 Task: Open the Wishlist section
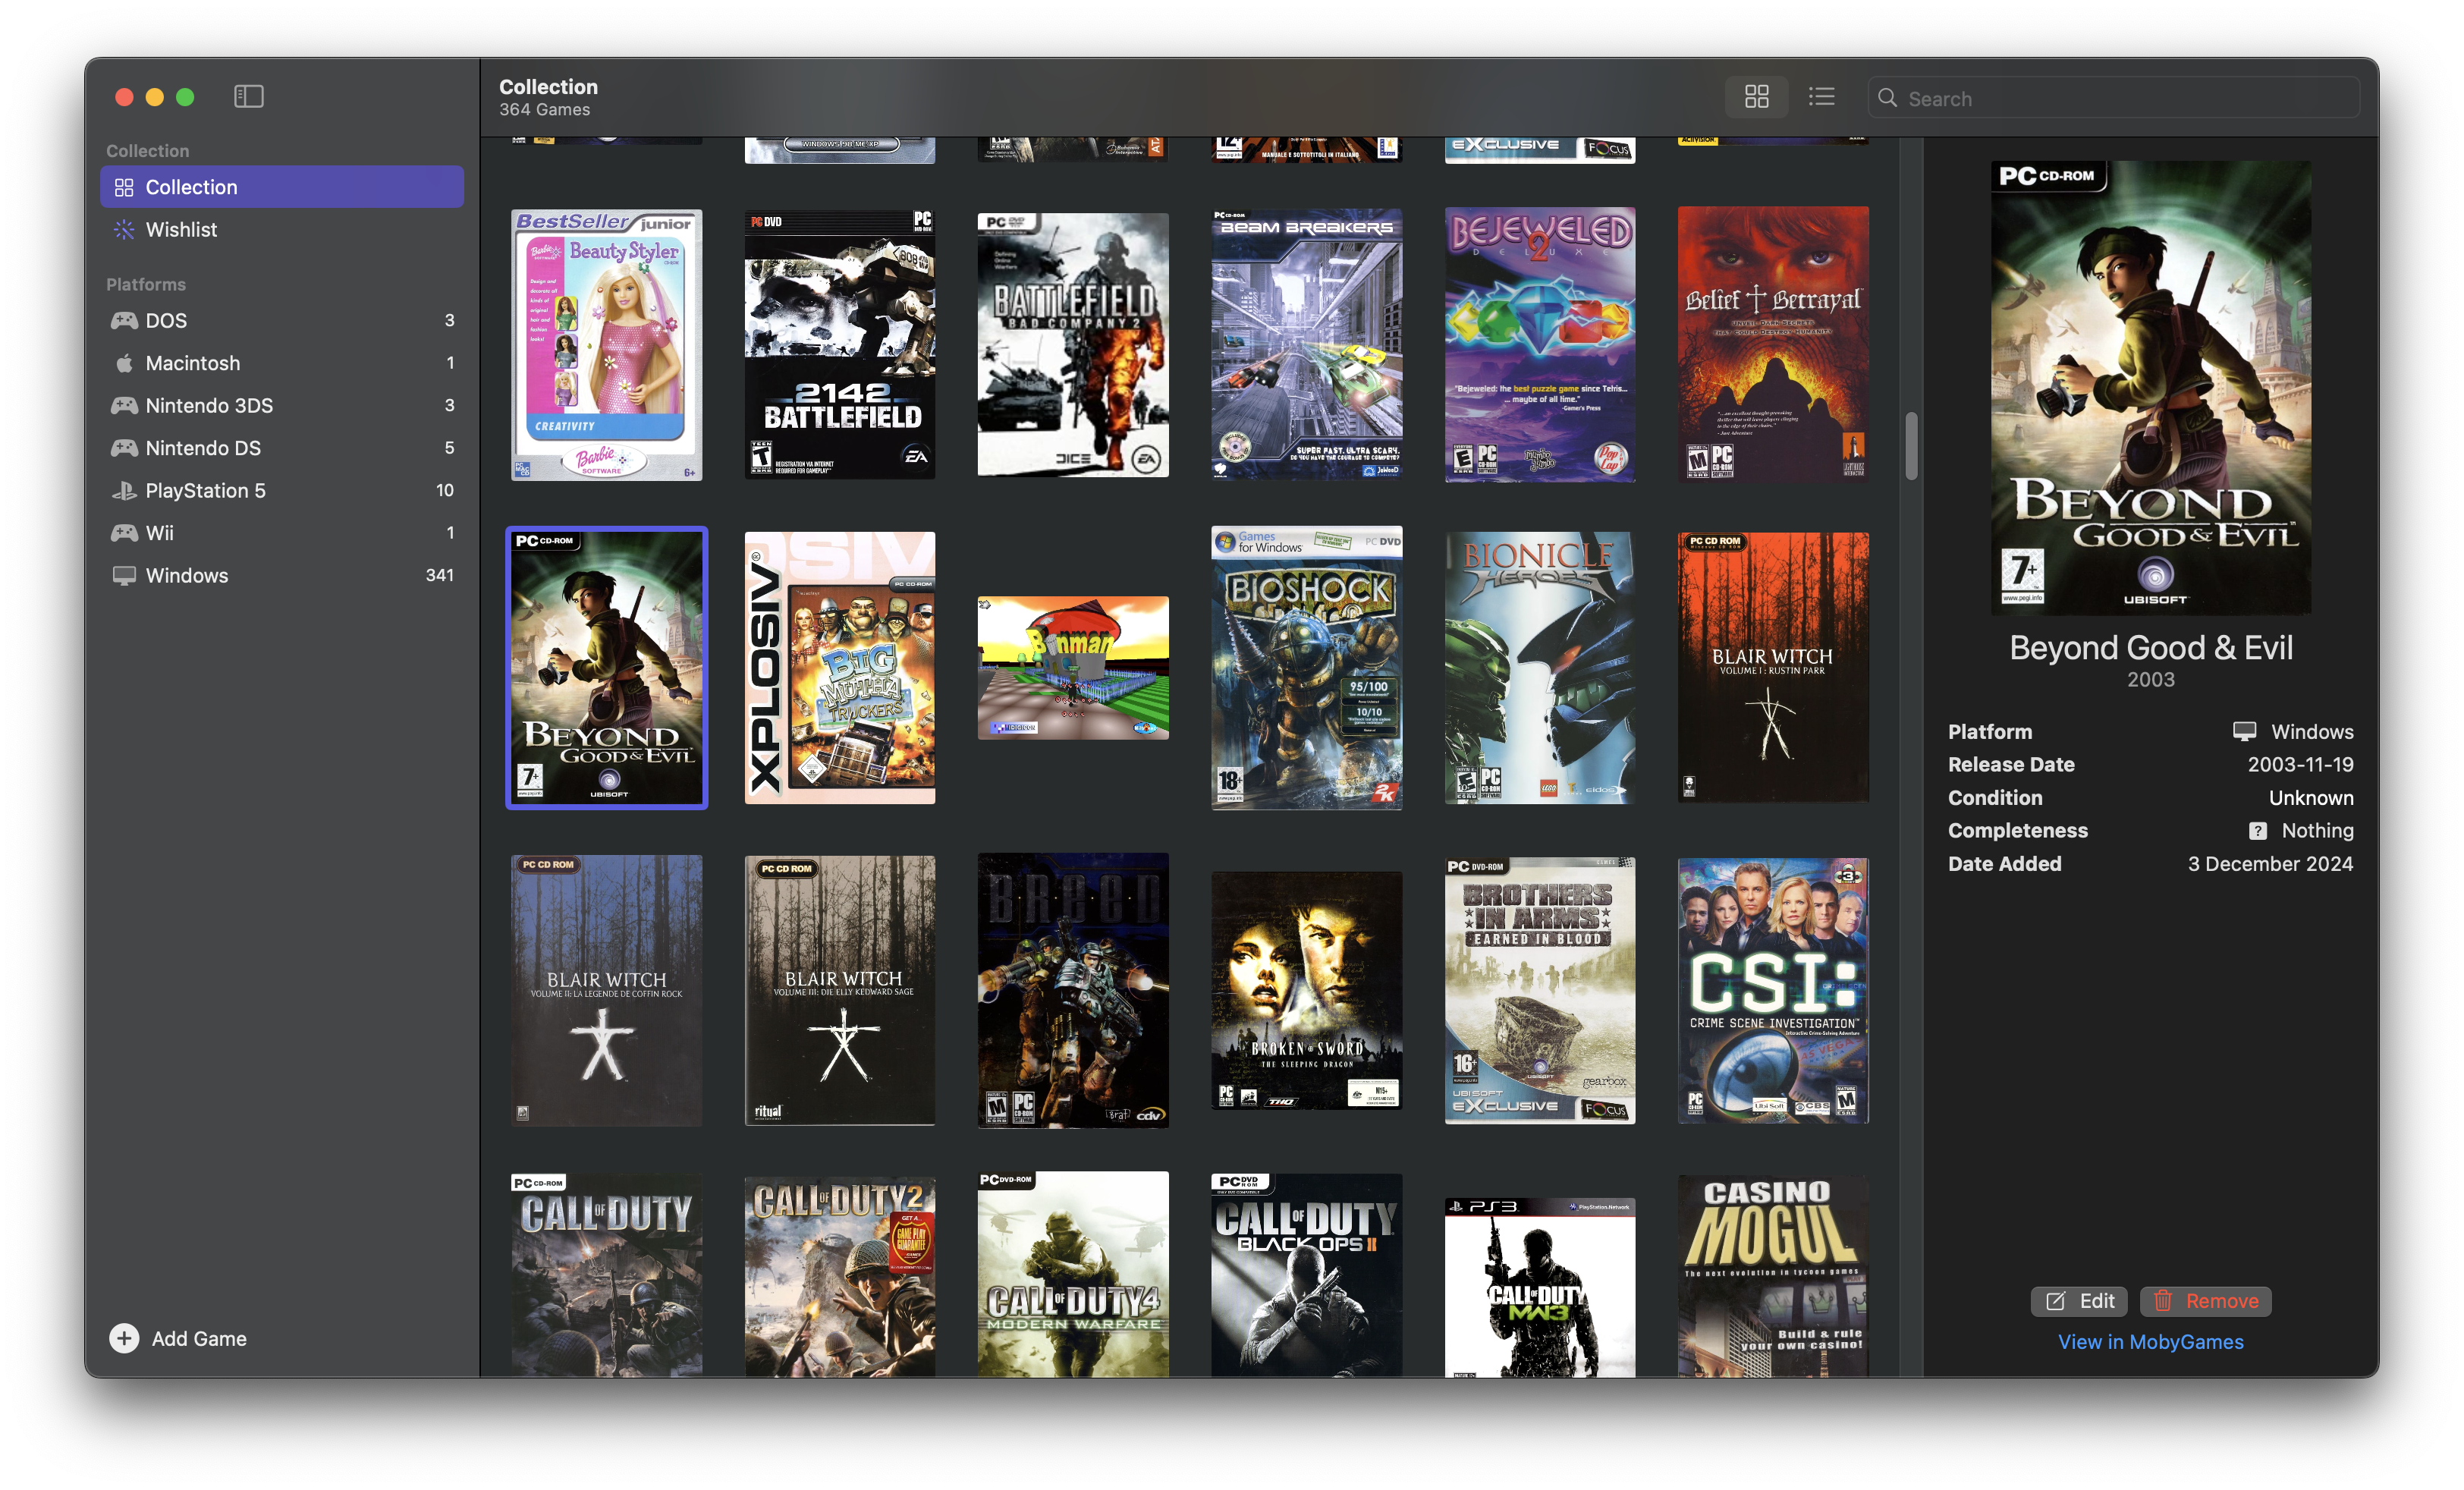click(x=181, y=230)
